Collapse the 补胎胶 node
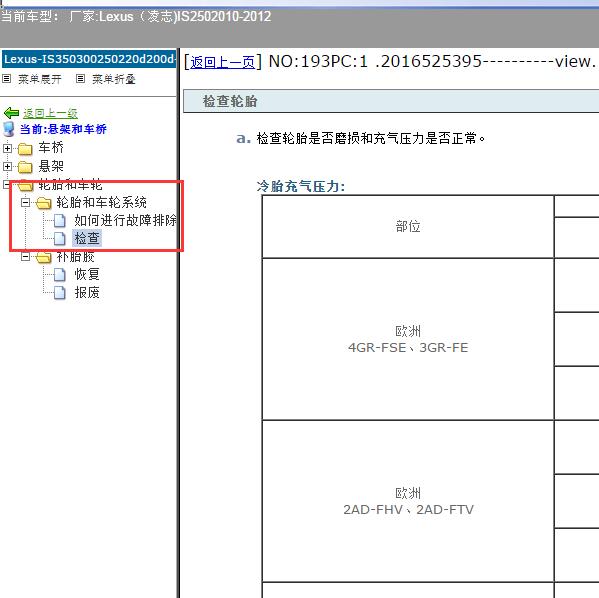This screenshot has width=599, height=598. 26,257
